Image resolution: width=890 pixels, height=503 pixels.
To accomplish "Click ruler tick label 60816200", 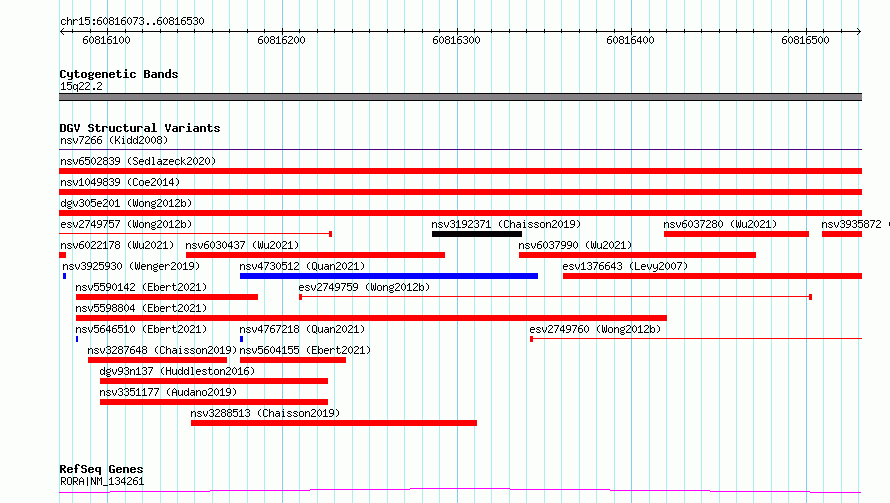I will [x=281, y=40].
